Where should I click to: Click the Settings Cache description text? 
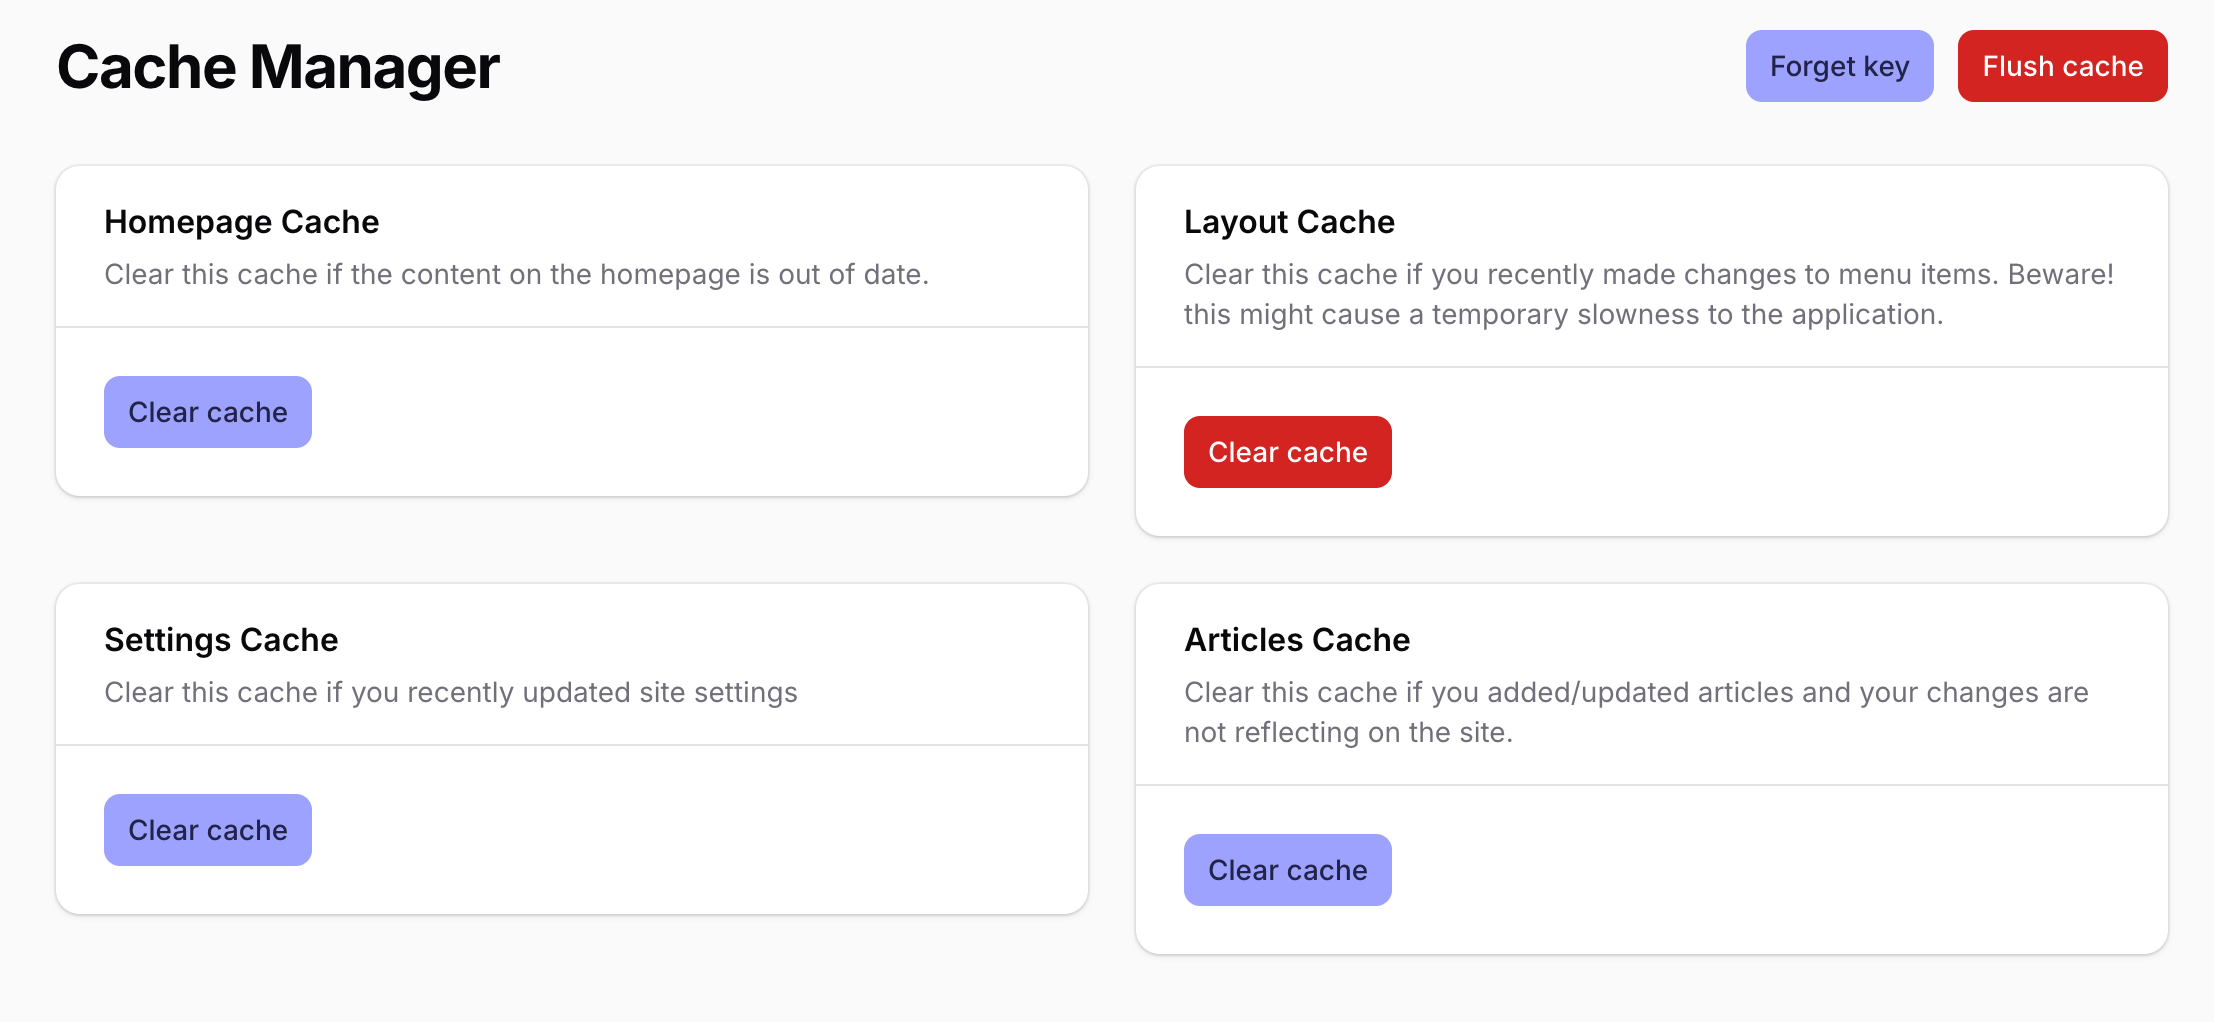click(x=450, y=692)
